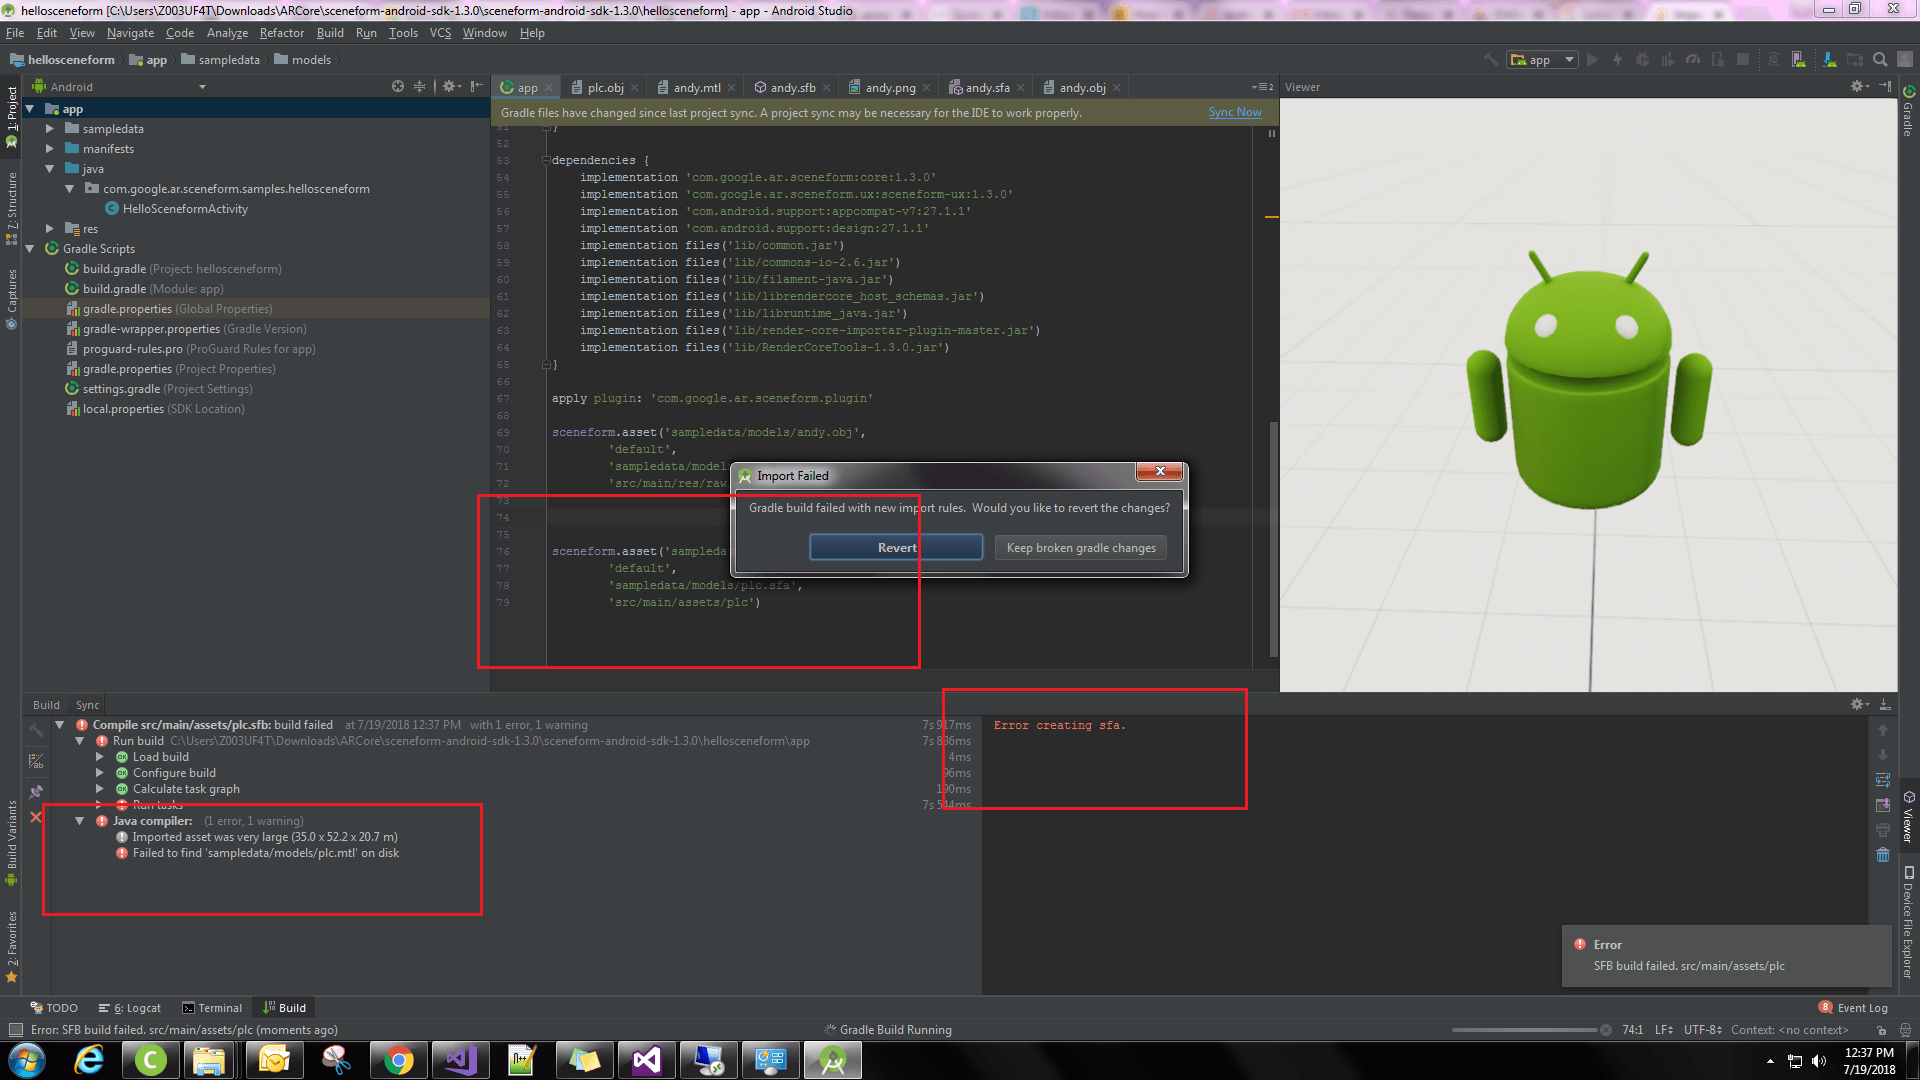Image resolution: width=1920 pixels, height=1080 pixels.
Task: Click the Sync Now link
Action: [1234, 112]
